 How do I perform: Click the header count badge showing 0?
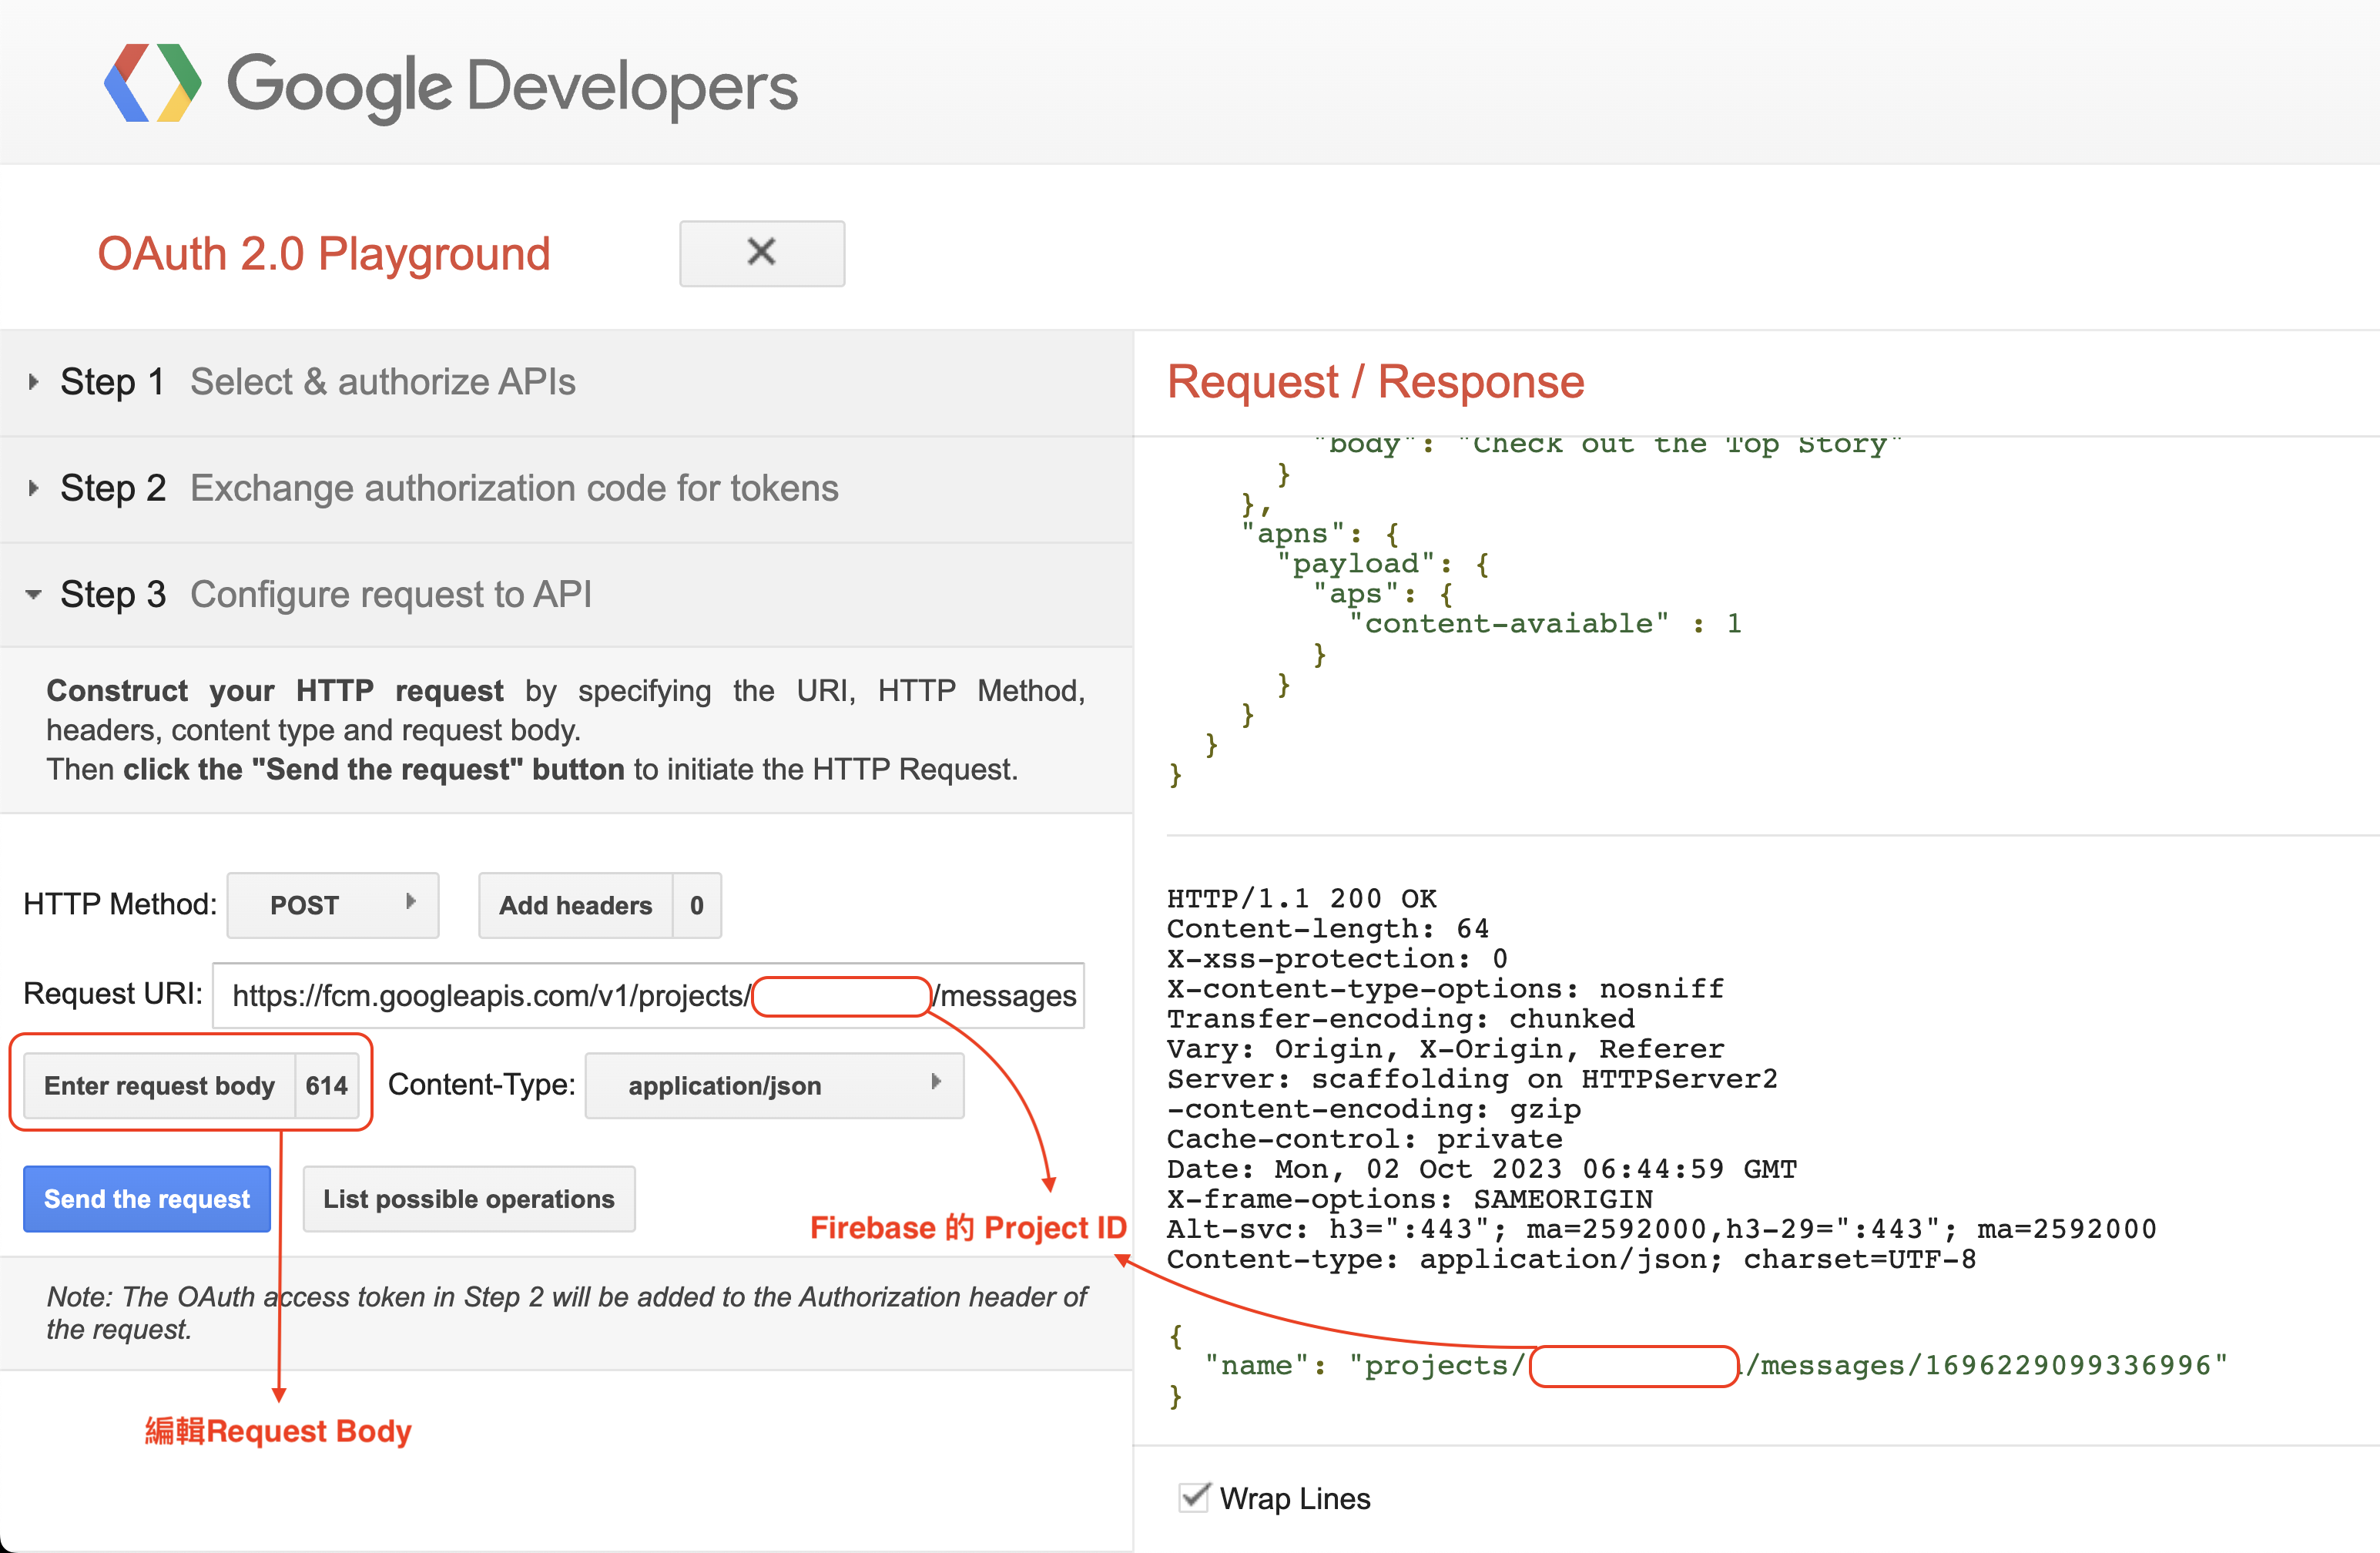click(696, 905)
